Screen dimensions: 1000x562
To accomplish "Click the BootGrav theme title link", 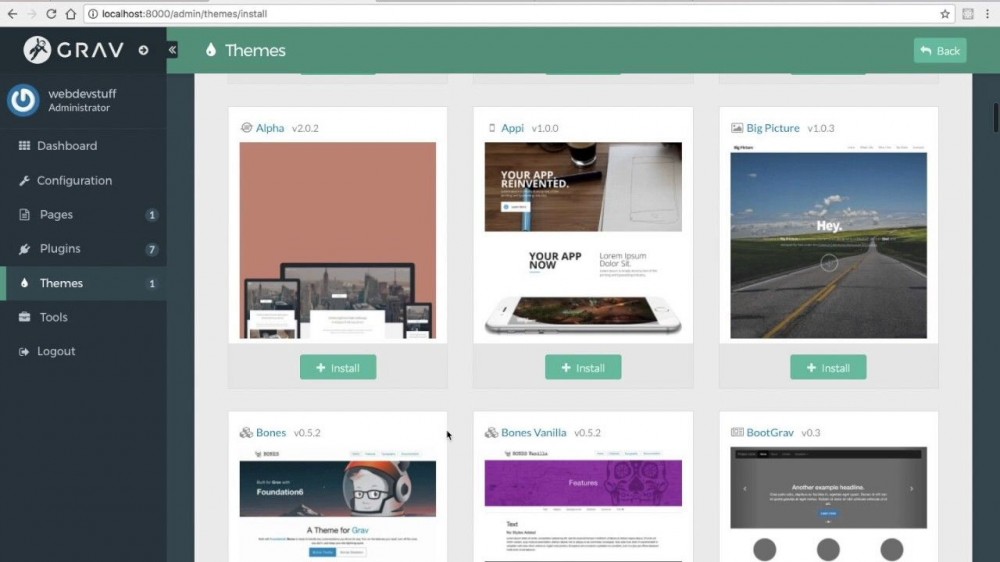I will tap(769, 433).
